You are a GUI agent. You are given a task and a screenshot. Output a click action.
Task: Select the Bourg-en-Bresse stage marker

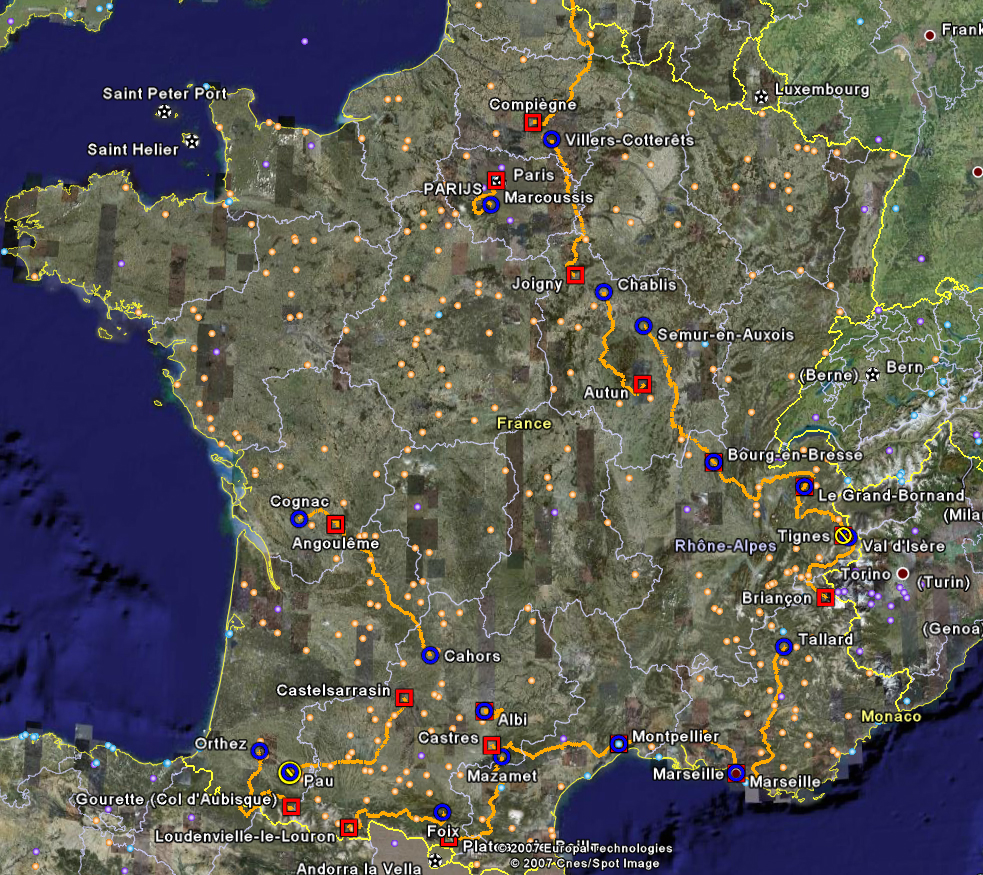coord(713,462)
